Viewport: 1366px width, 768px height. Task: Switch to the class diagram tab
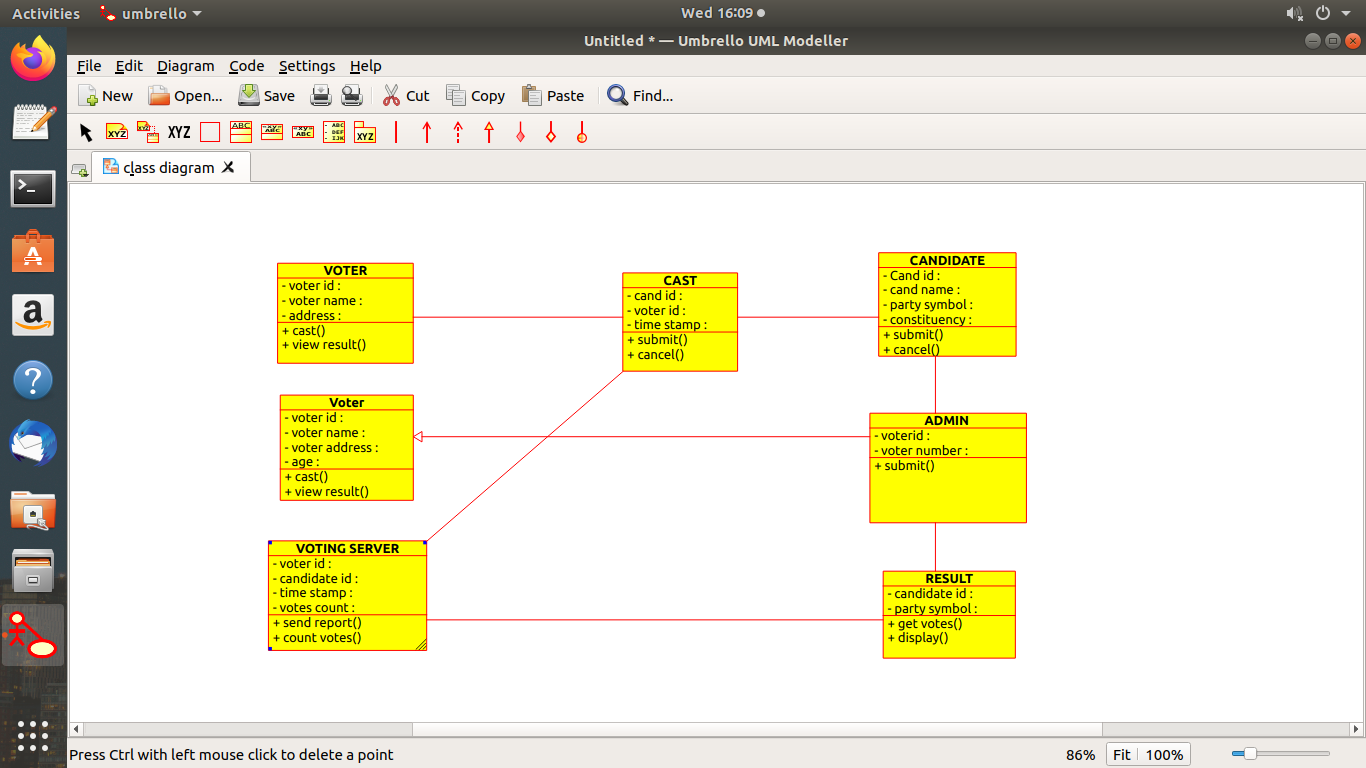coord(170,167)
